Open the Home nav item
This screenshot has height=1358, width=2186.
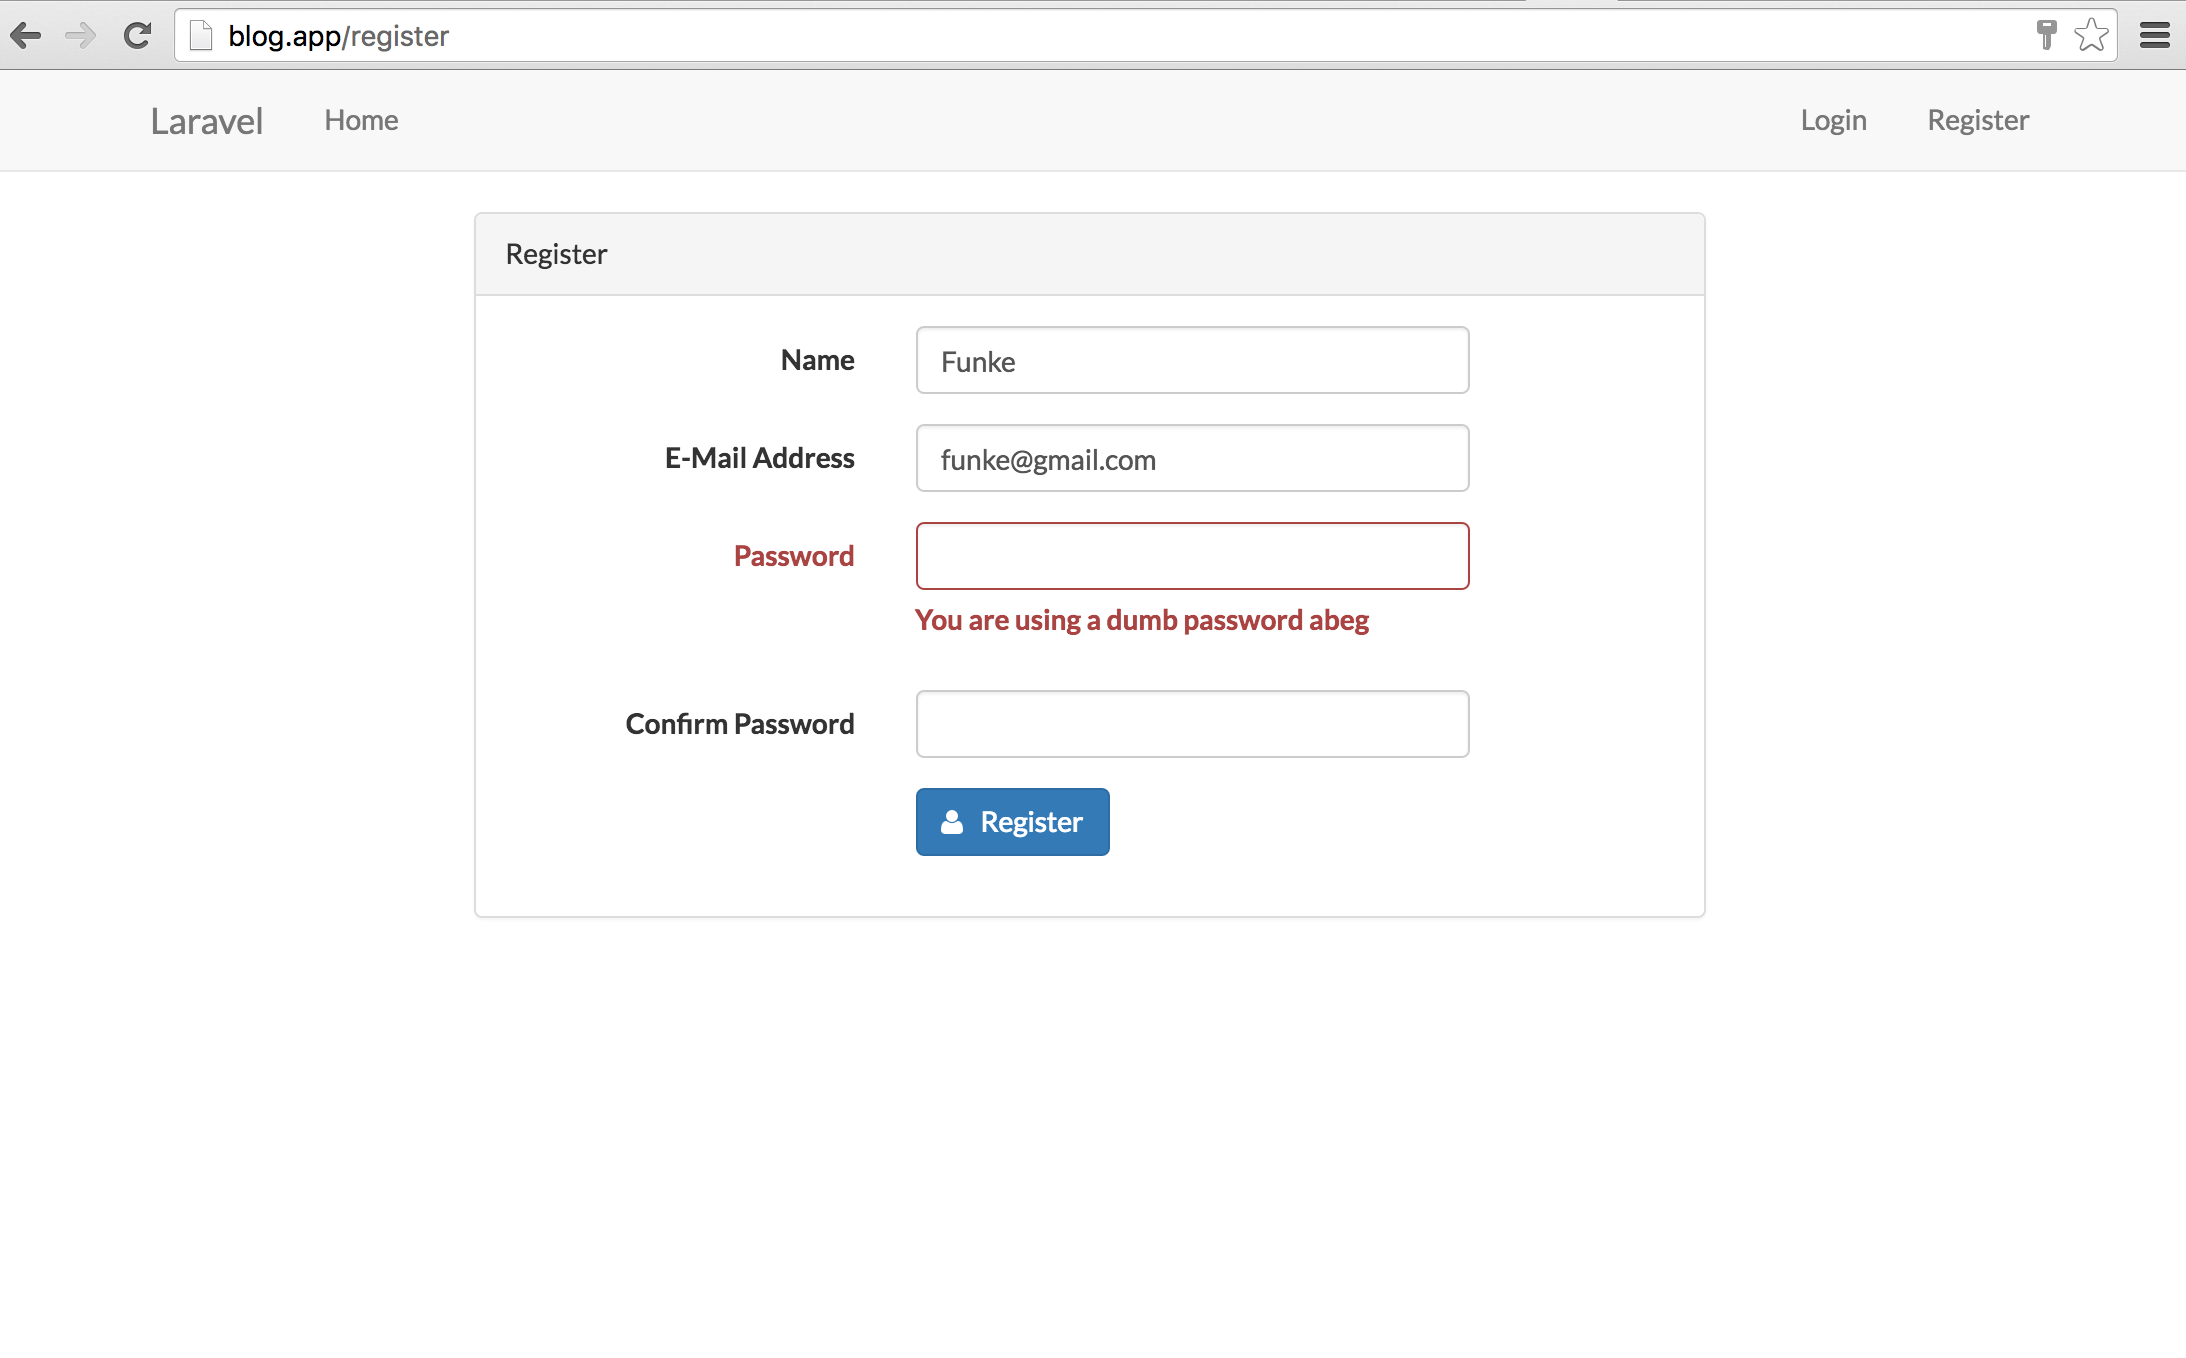(x=361, y=120)
